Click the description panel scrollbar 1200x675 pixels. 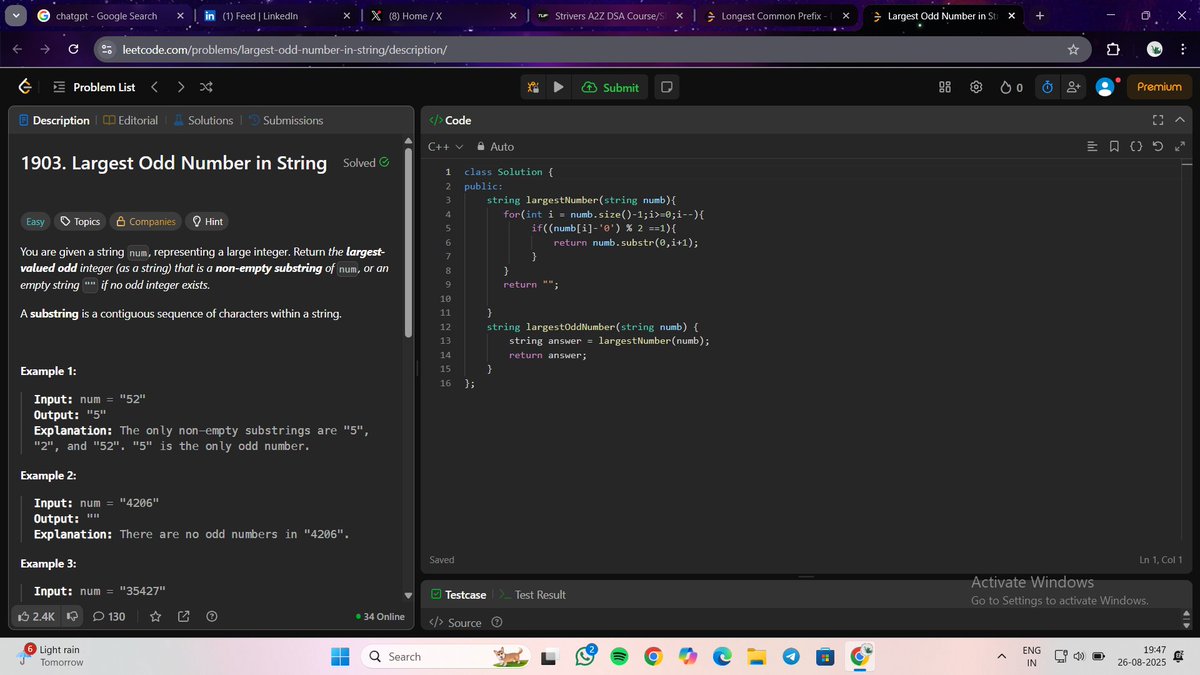[x=407, y=242]
